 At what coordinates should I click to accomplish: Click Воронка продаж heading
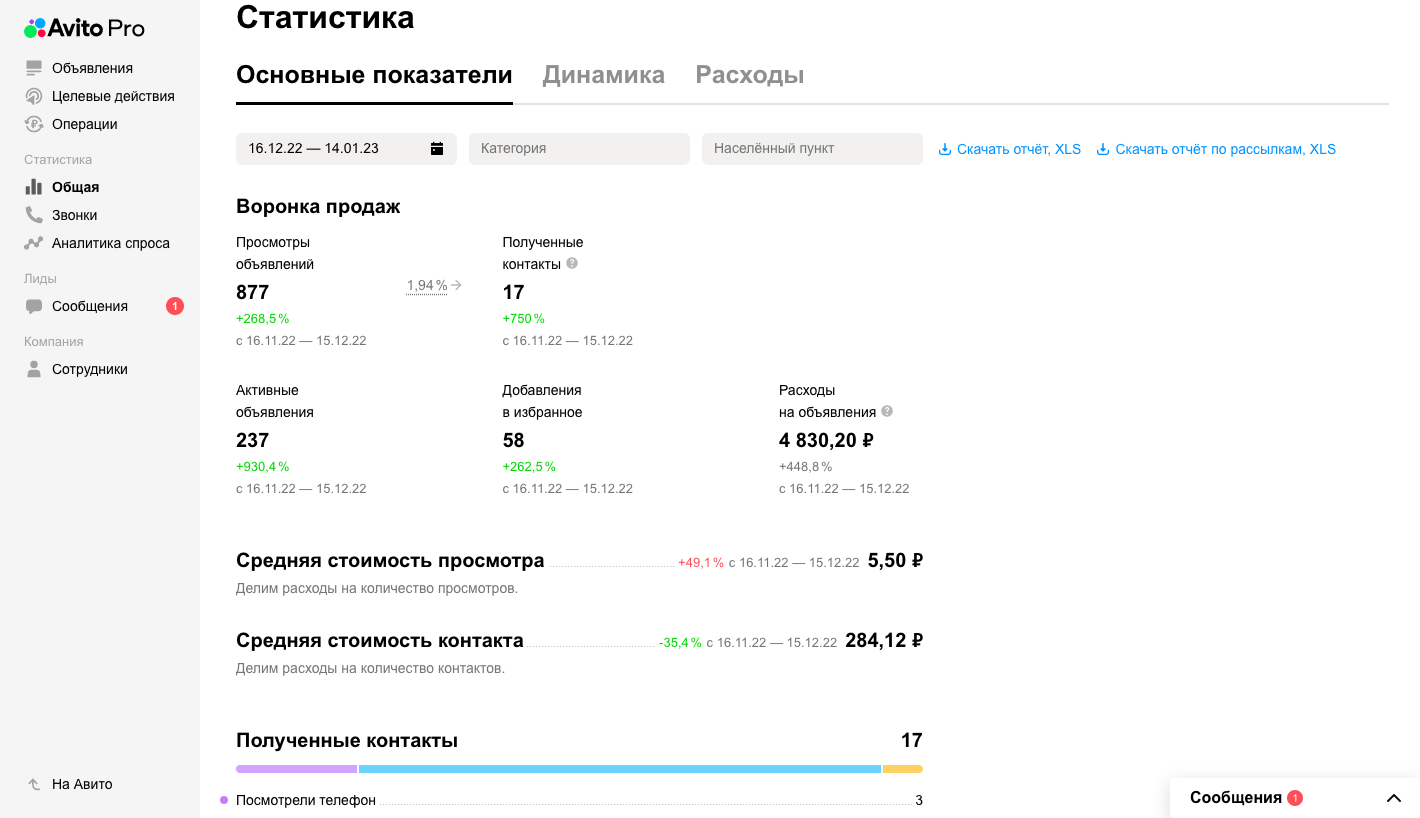coord(318,206)
